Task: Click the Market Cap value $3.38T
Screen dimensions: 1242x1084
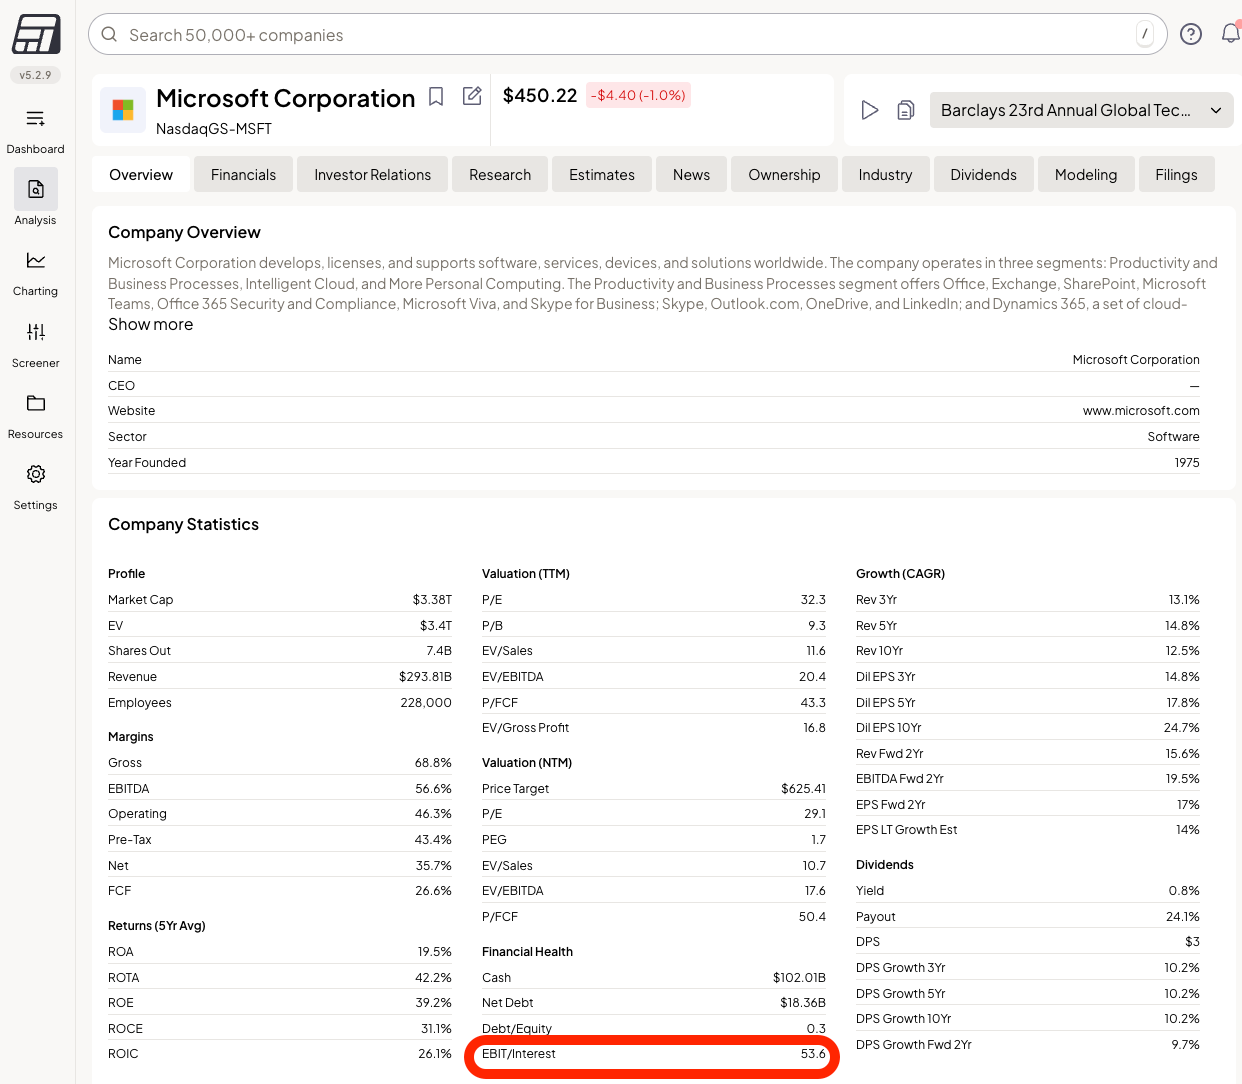Action: click(x=433, y=600)
